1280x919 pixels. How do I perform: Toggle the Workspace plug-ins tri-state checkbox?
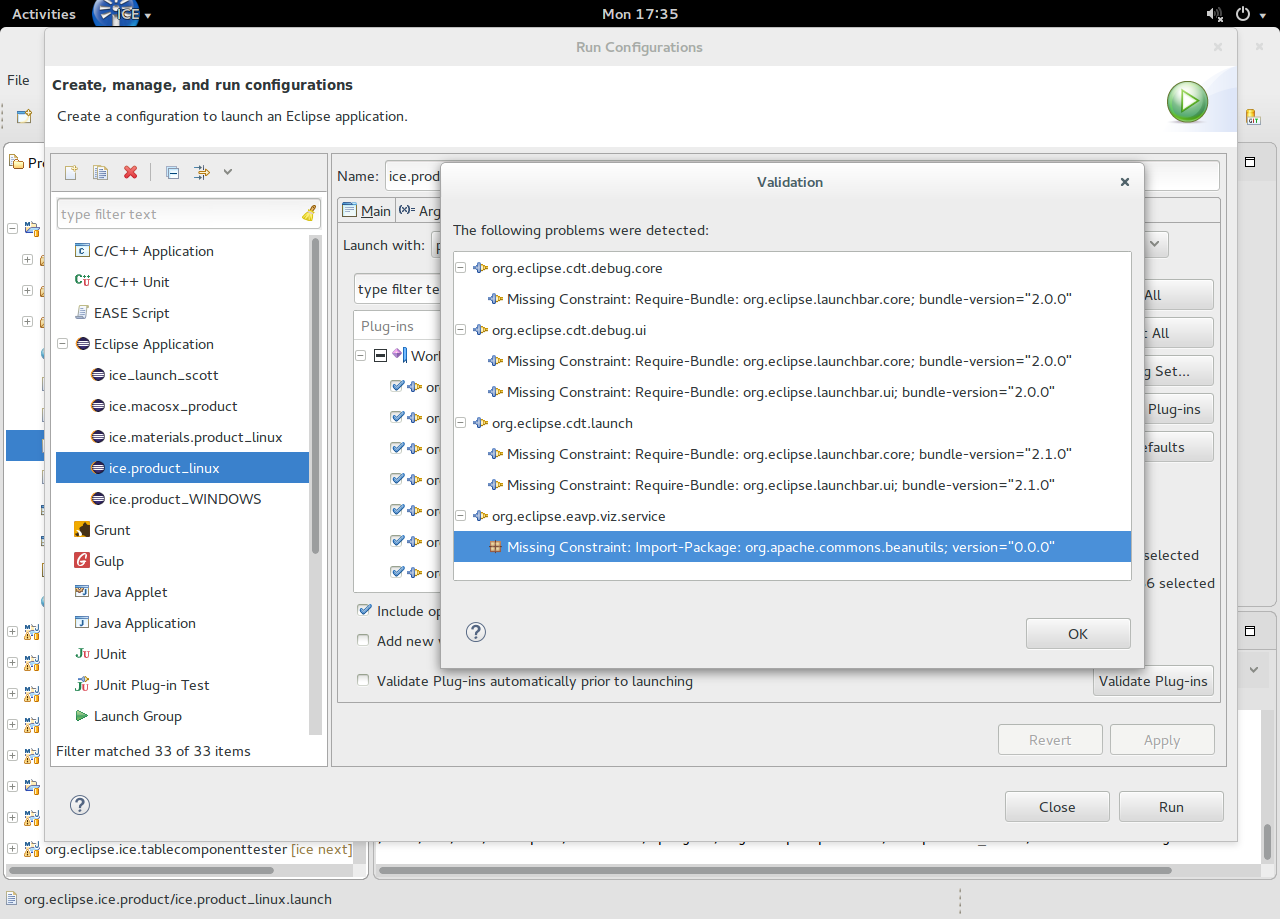(380, 356)
